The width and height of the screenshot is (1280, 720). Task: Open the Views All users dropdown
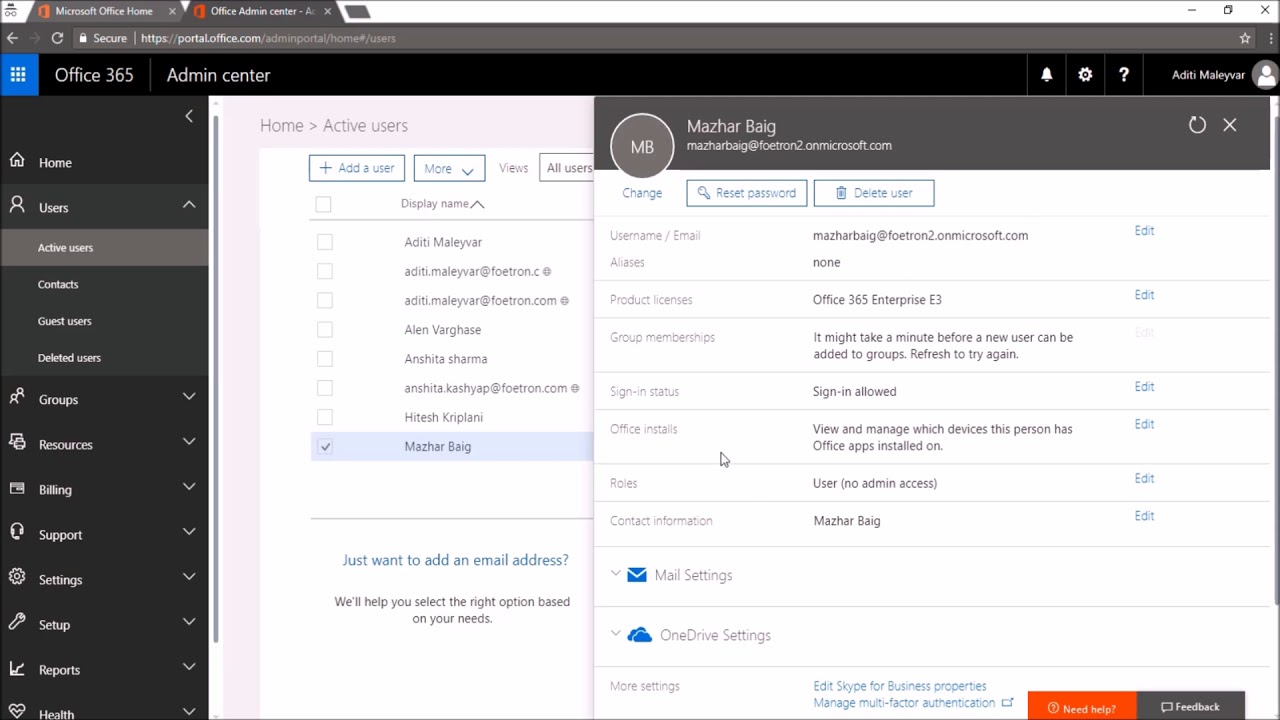[x=567, y=168]
